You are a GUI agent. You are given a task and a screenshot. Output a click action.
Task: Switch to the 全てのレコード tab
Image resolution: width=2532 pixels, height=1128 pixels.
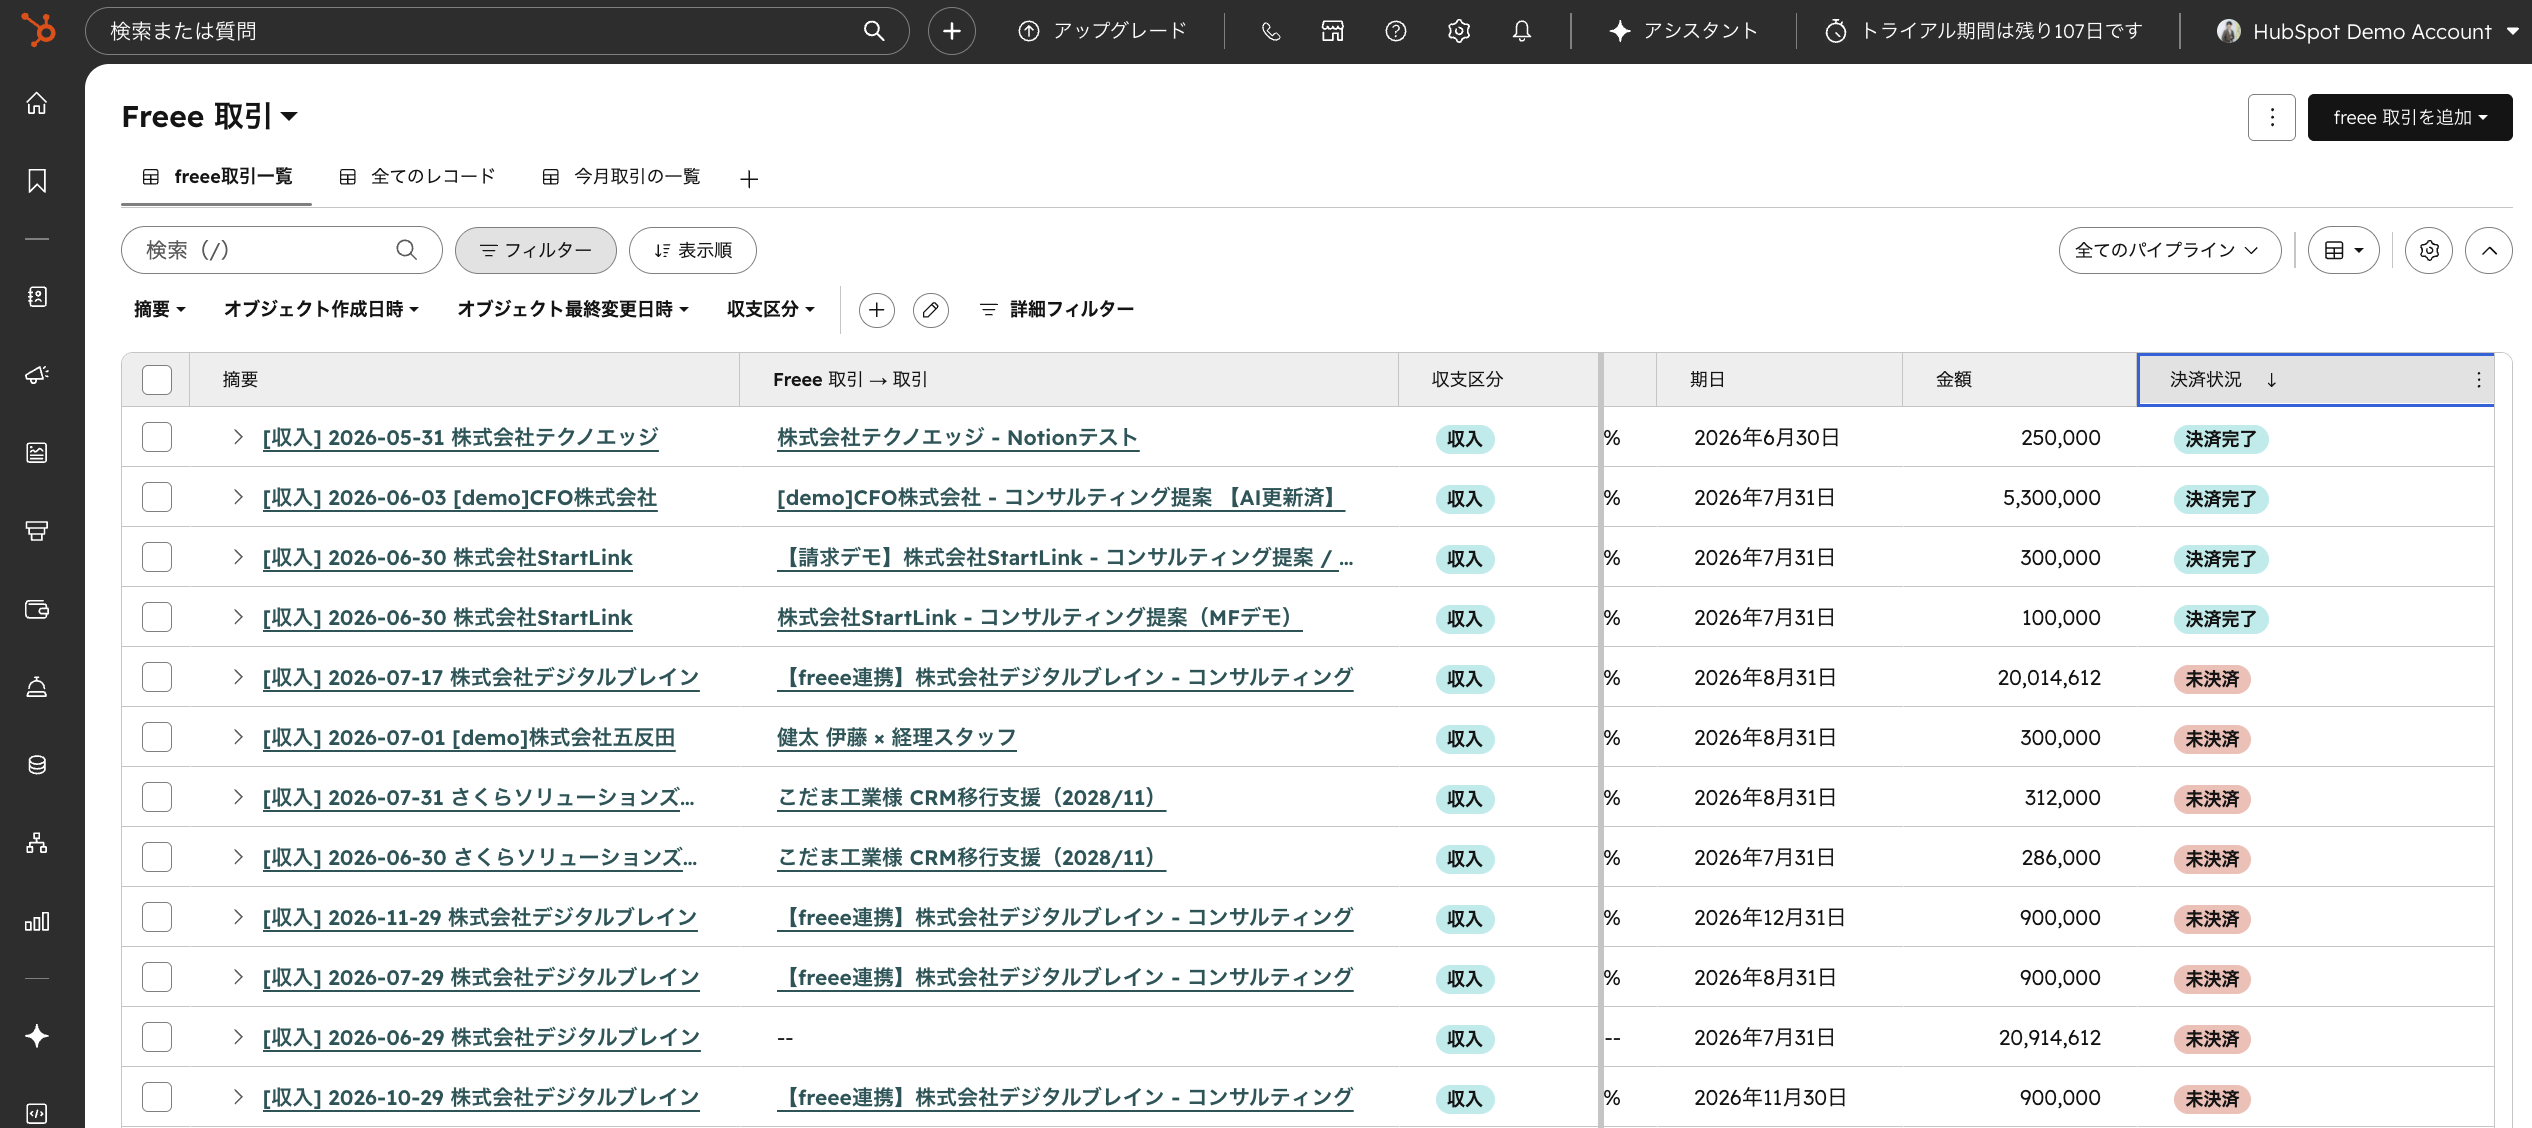[x=418, y=177]
